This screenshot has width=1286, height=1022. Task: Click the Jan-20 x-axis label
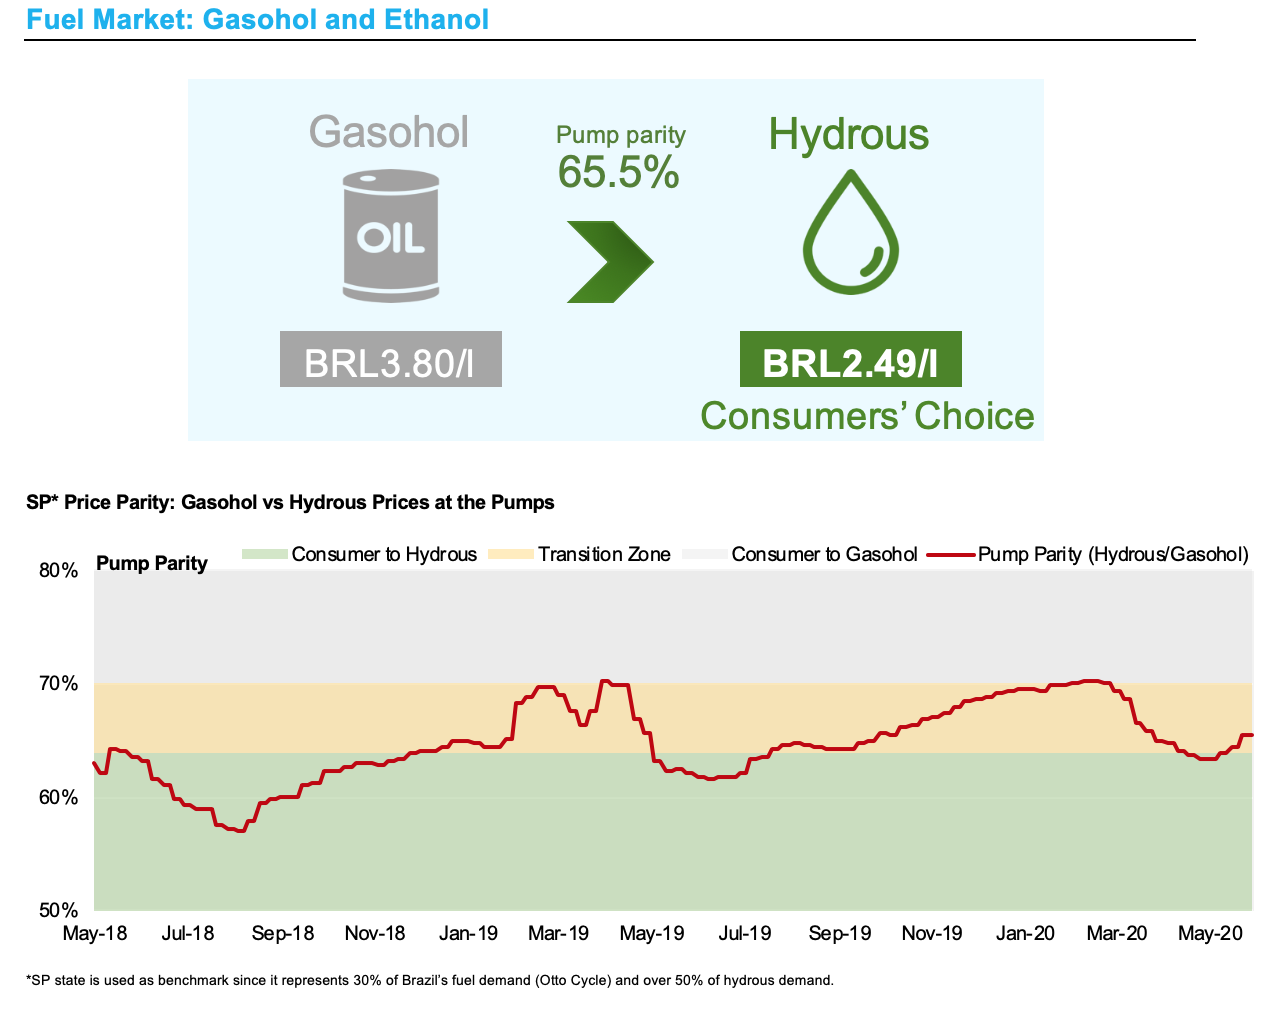(1026, 933)
